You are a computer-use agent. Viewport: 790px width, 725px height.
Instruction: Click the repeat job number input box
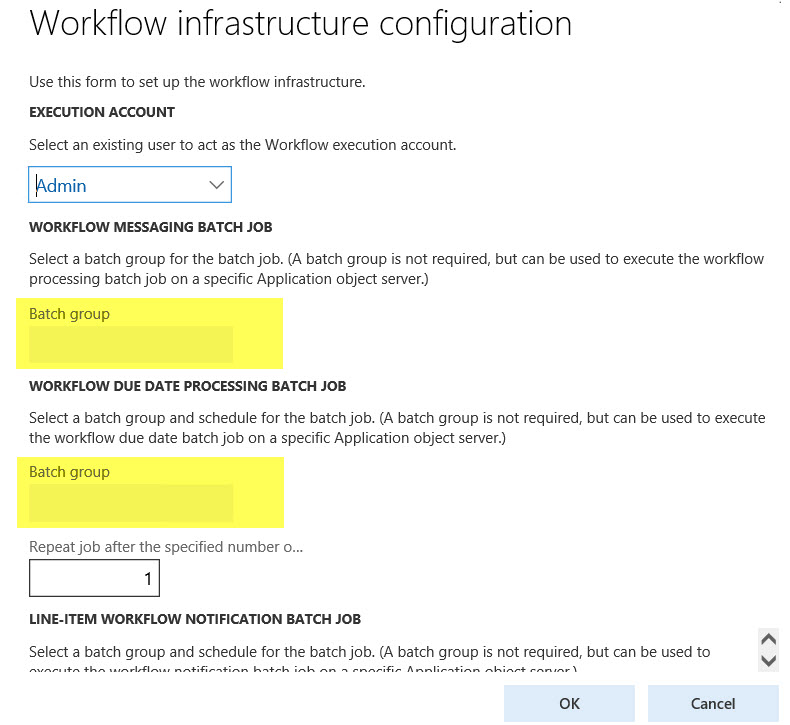click(x=94, y=578)
